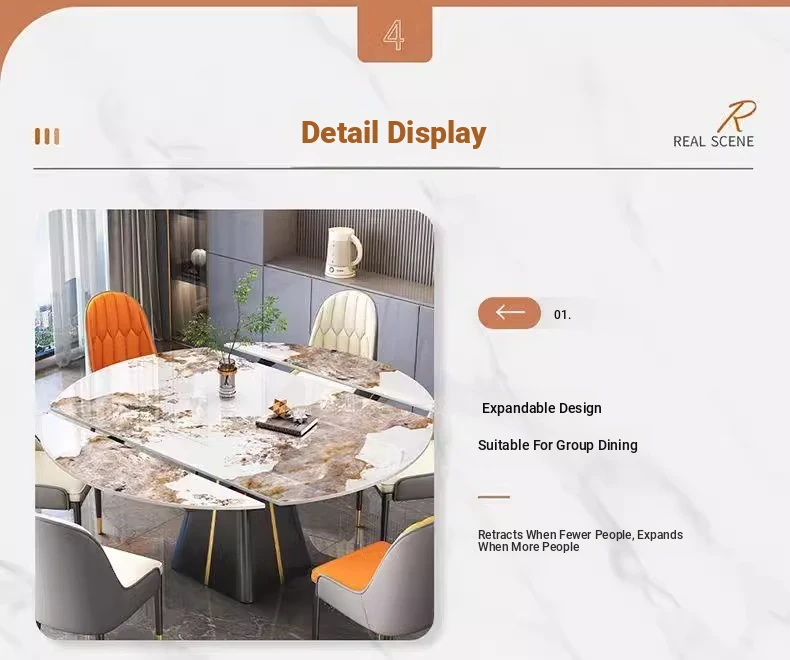Click the orange left-arrow button

509,313
